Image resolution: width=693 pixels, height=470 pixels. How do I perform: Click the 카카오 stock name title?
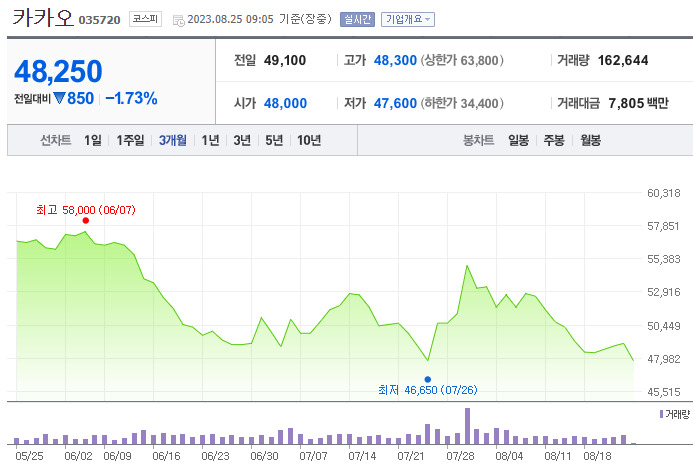[x=43, y=18]
